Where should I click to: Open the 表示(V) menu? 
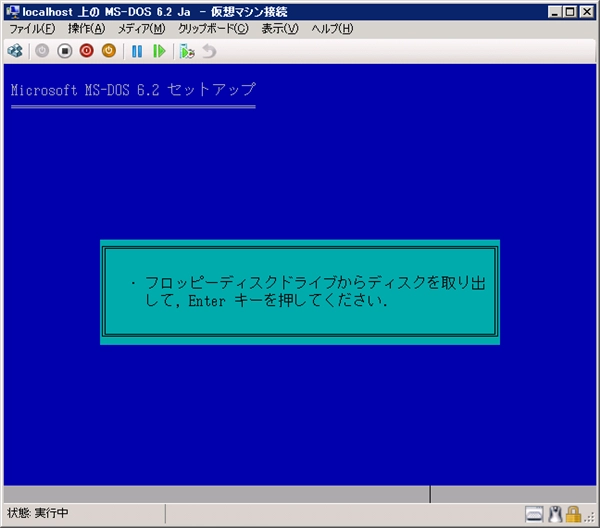[x=280, y=29]
